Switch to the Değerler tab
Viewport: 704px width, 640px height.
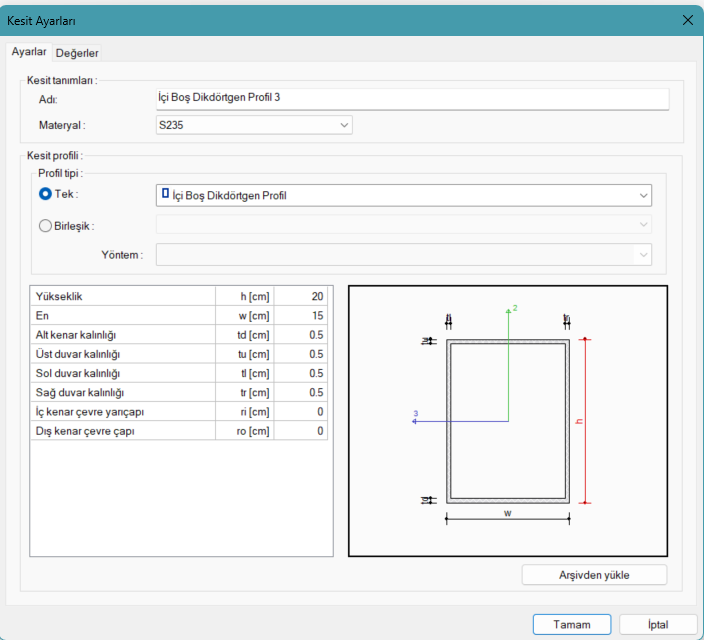[x=77, y=53]
